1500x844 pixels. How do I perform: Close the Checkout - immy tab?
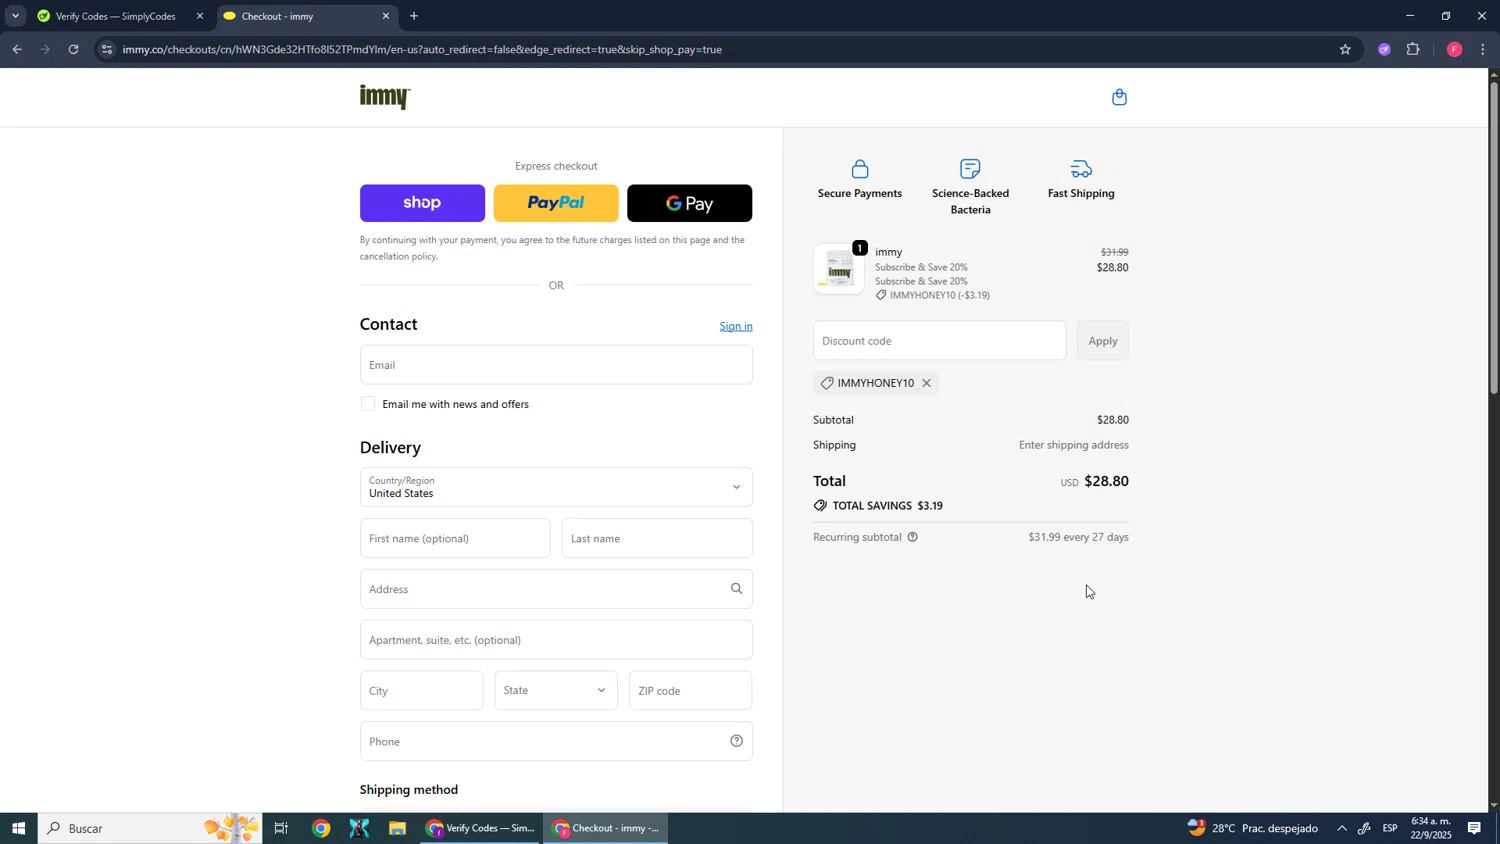pos(386,16)
